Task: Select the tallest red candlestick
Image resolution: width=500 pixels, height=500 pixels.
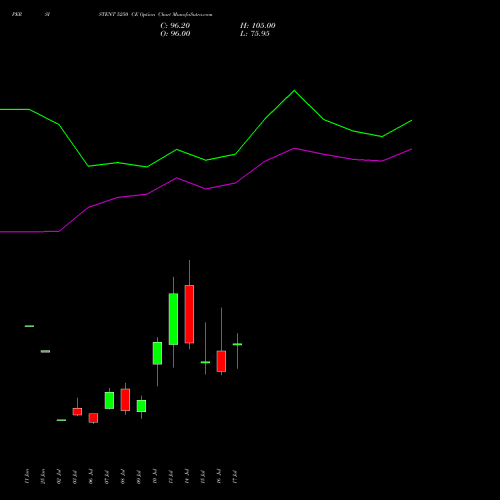Action: (x=189, y=314)
